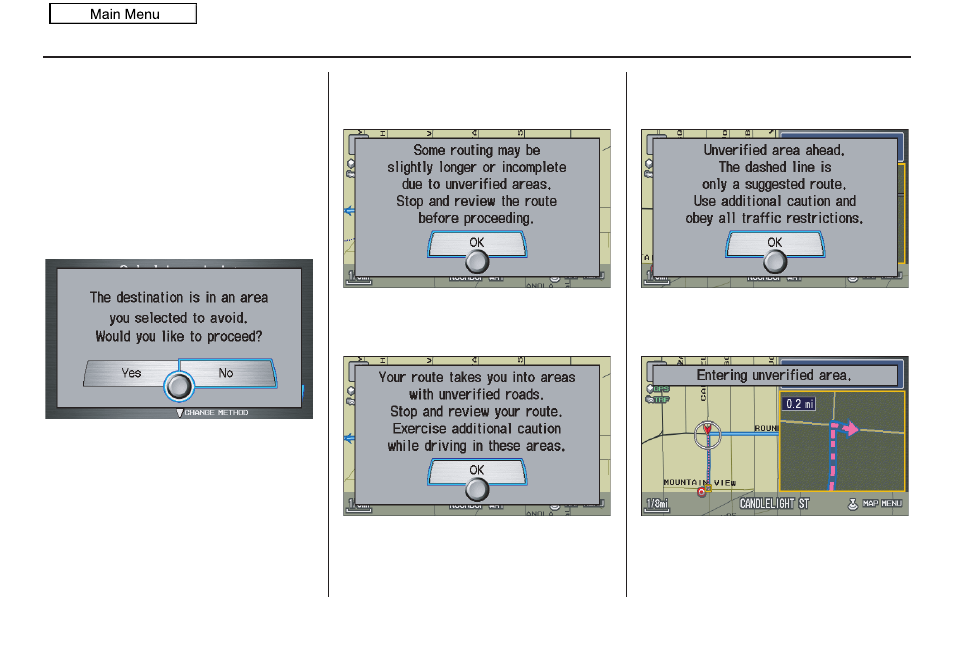
Task: Click the knob below OK in 'Some routing' dialog
Action: pyautogui.click(x=477, y=262)
